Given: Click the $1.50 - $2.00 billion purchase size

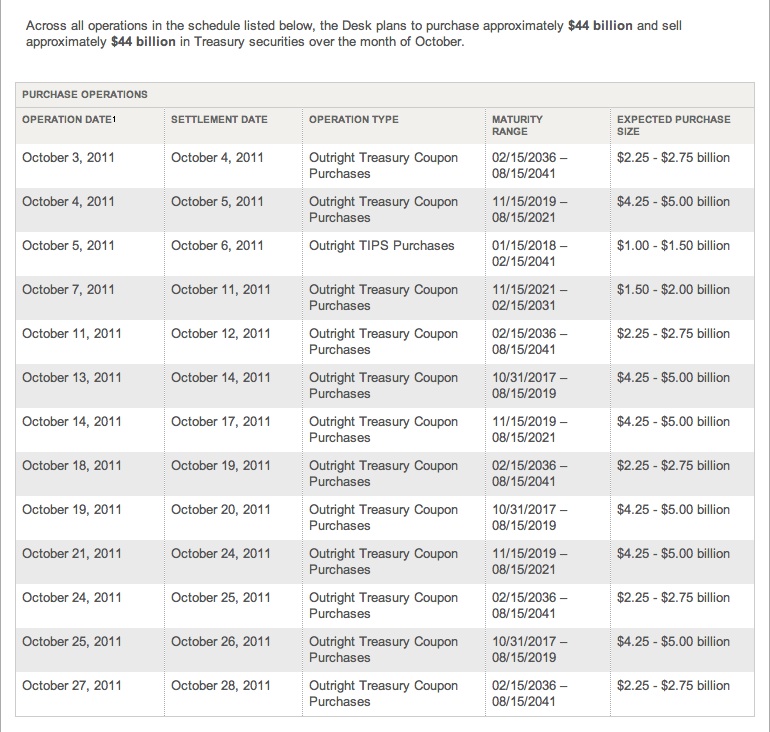Looking at the screenshot, I should [673, 290].
